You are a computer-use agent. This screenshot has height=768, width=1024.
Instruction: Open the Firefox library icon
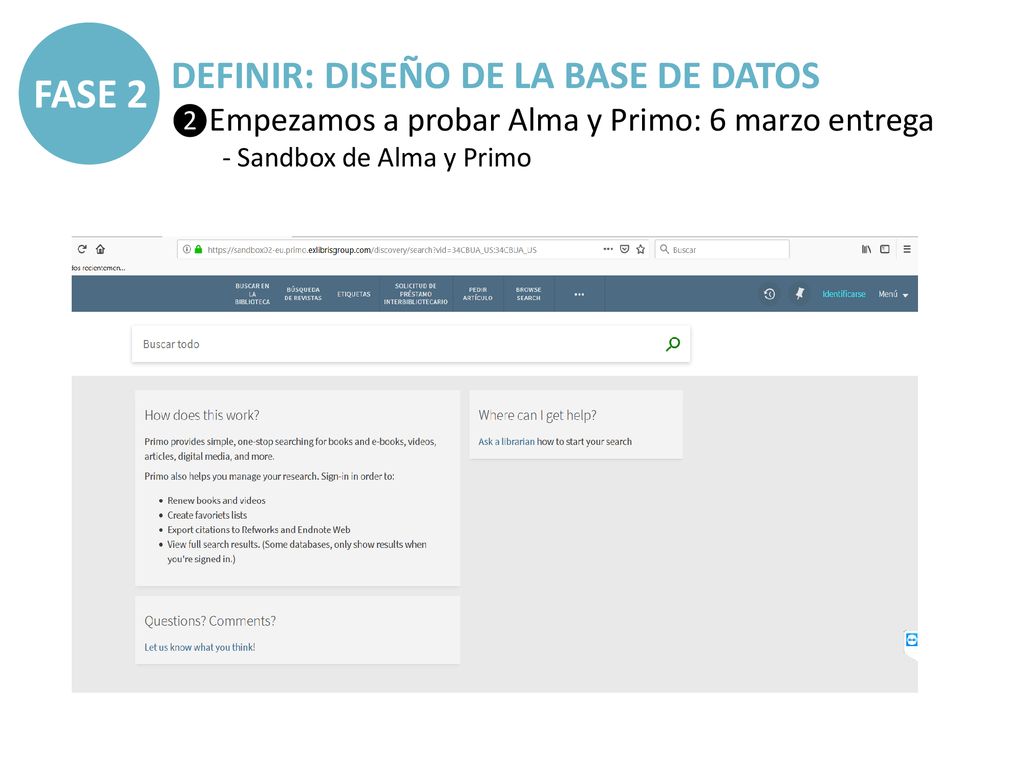point(866,249)
